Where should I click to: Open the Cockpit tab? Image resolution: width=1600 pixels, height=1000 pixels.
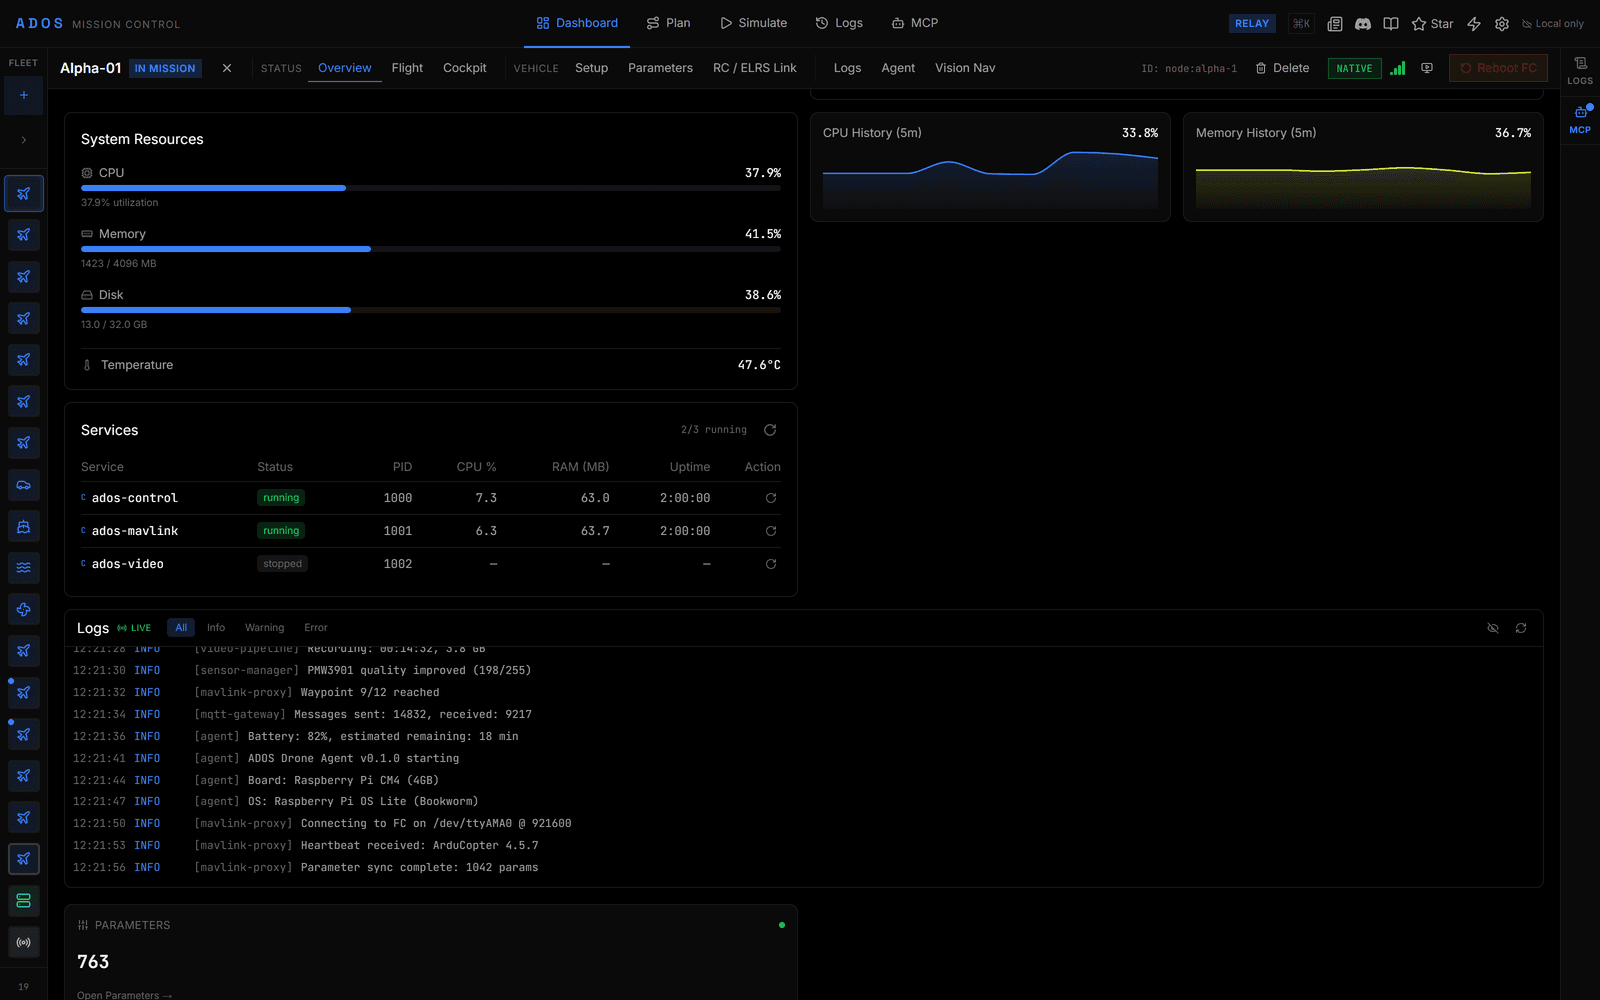(x=465, y=68)
